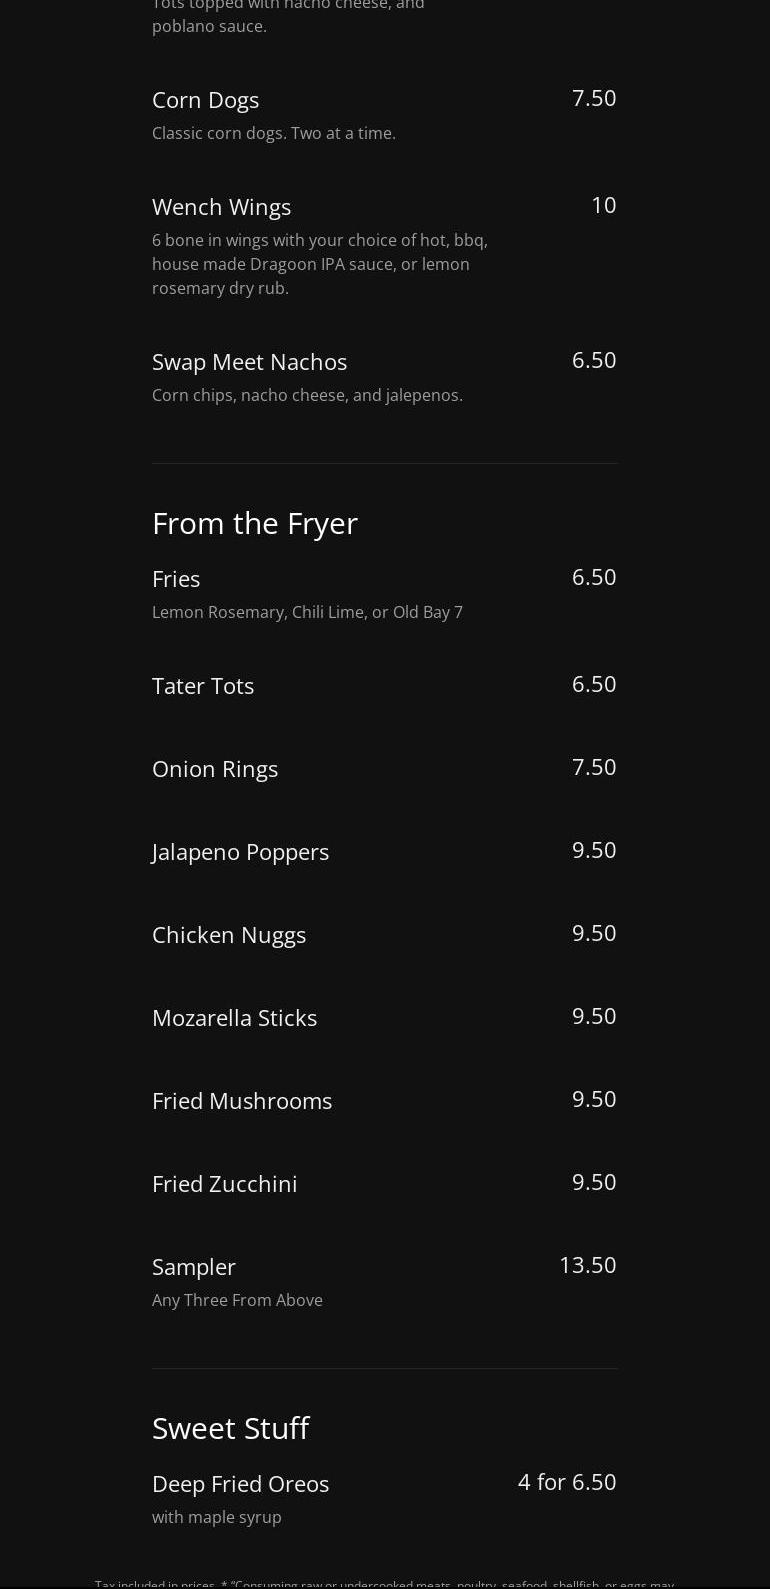
Task: Select Onion Rings in the fryer list
Action: tap(215, 769)
